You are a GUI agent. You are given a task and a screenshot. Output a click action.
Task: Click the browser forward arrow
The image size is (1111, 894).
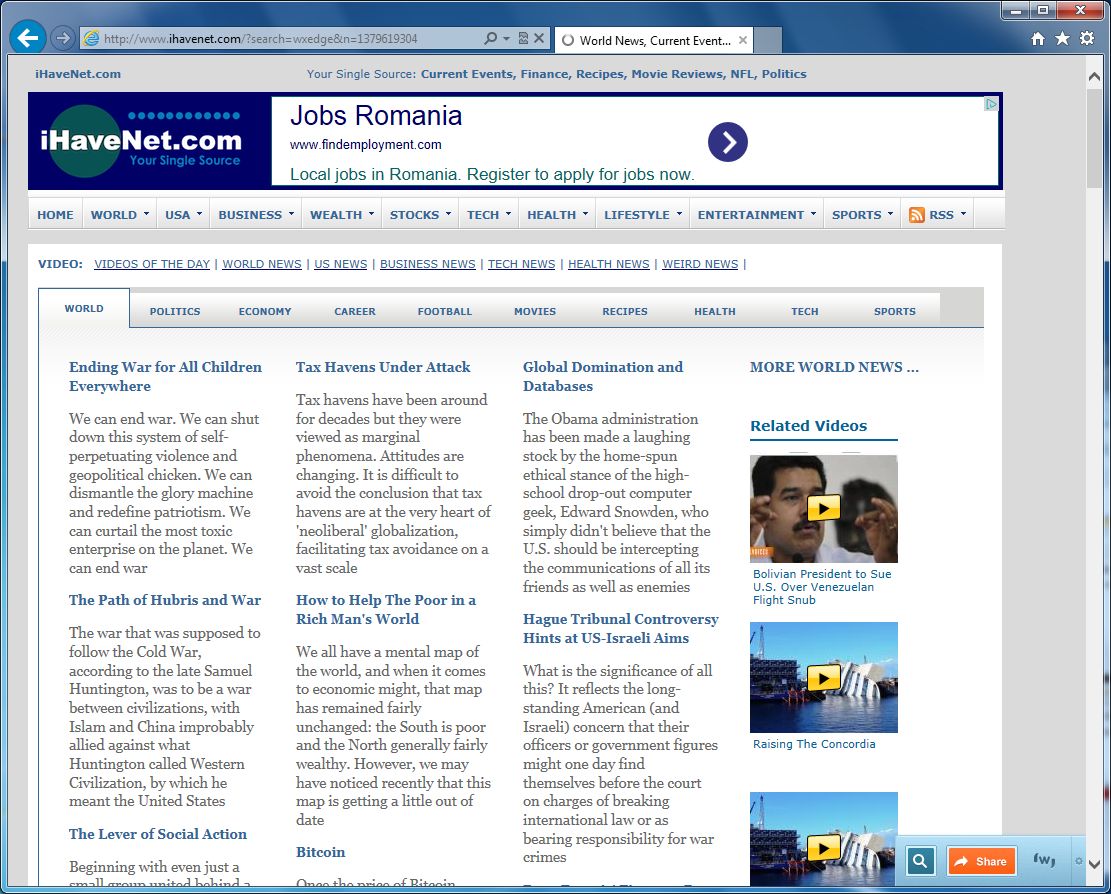(63, 38)
